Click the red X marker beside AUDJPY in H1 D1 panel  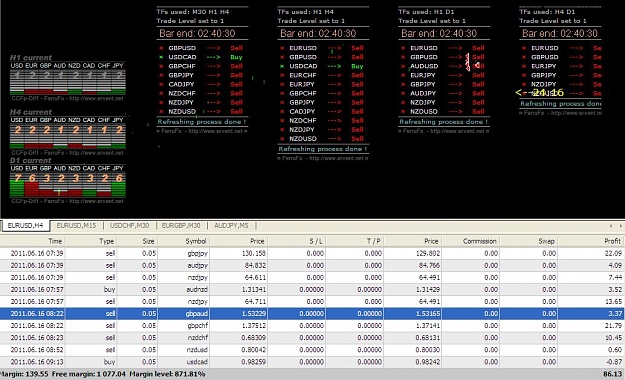403,93
